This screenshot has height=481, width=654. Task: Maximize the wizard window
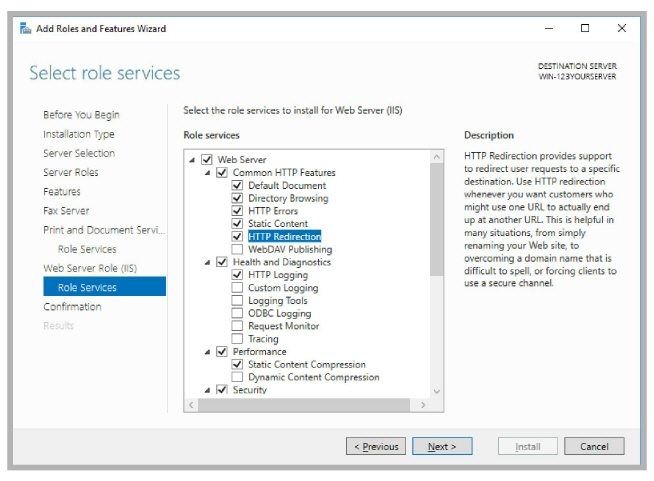point(585,28)
